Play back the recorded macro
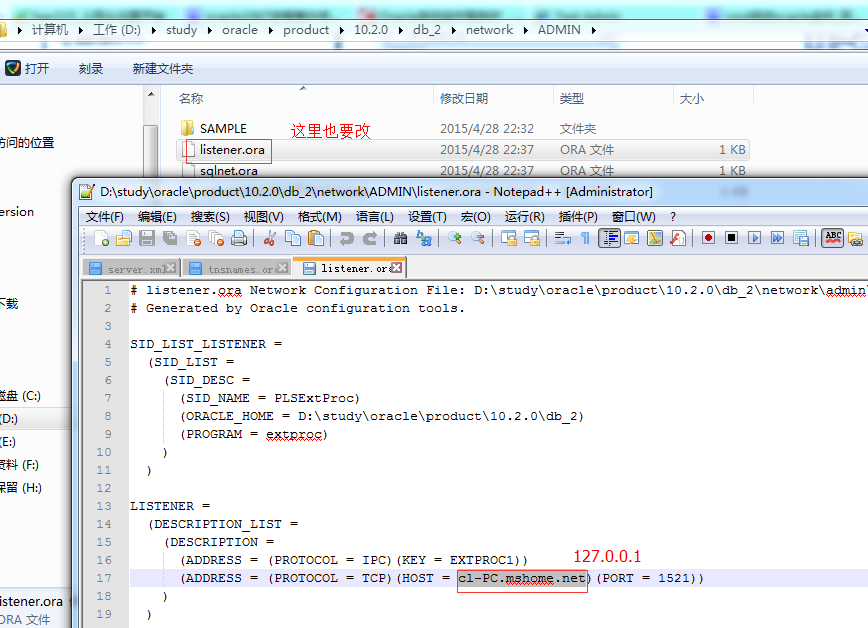Screen dimensions: 868x628 (754, 238)
